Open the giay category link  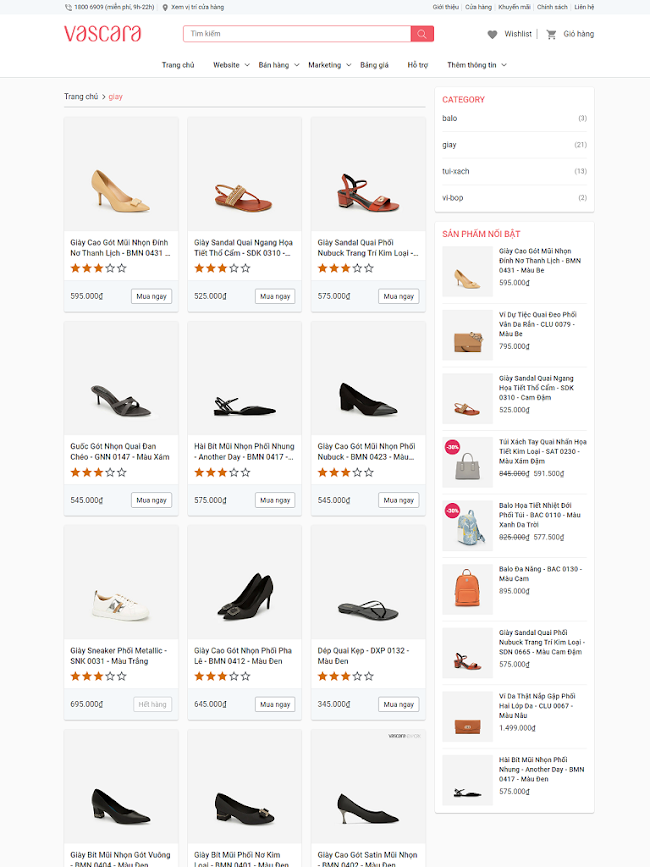point(448,144)
